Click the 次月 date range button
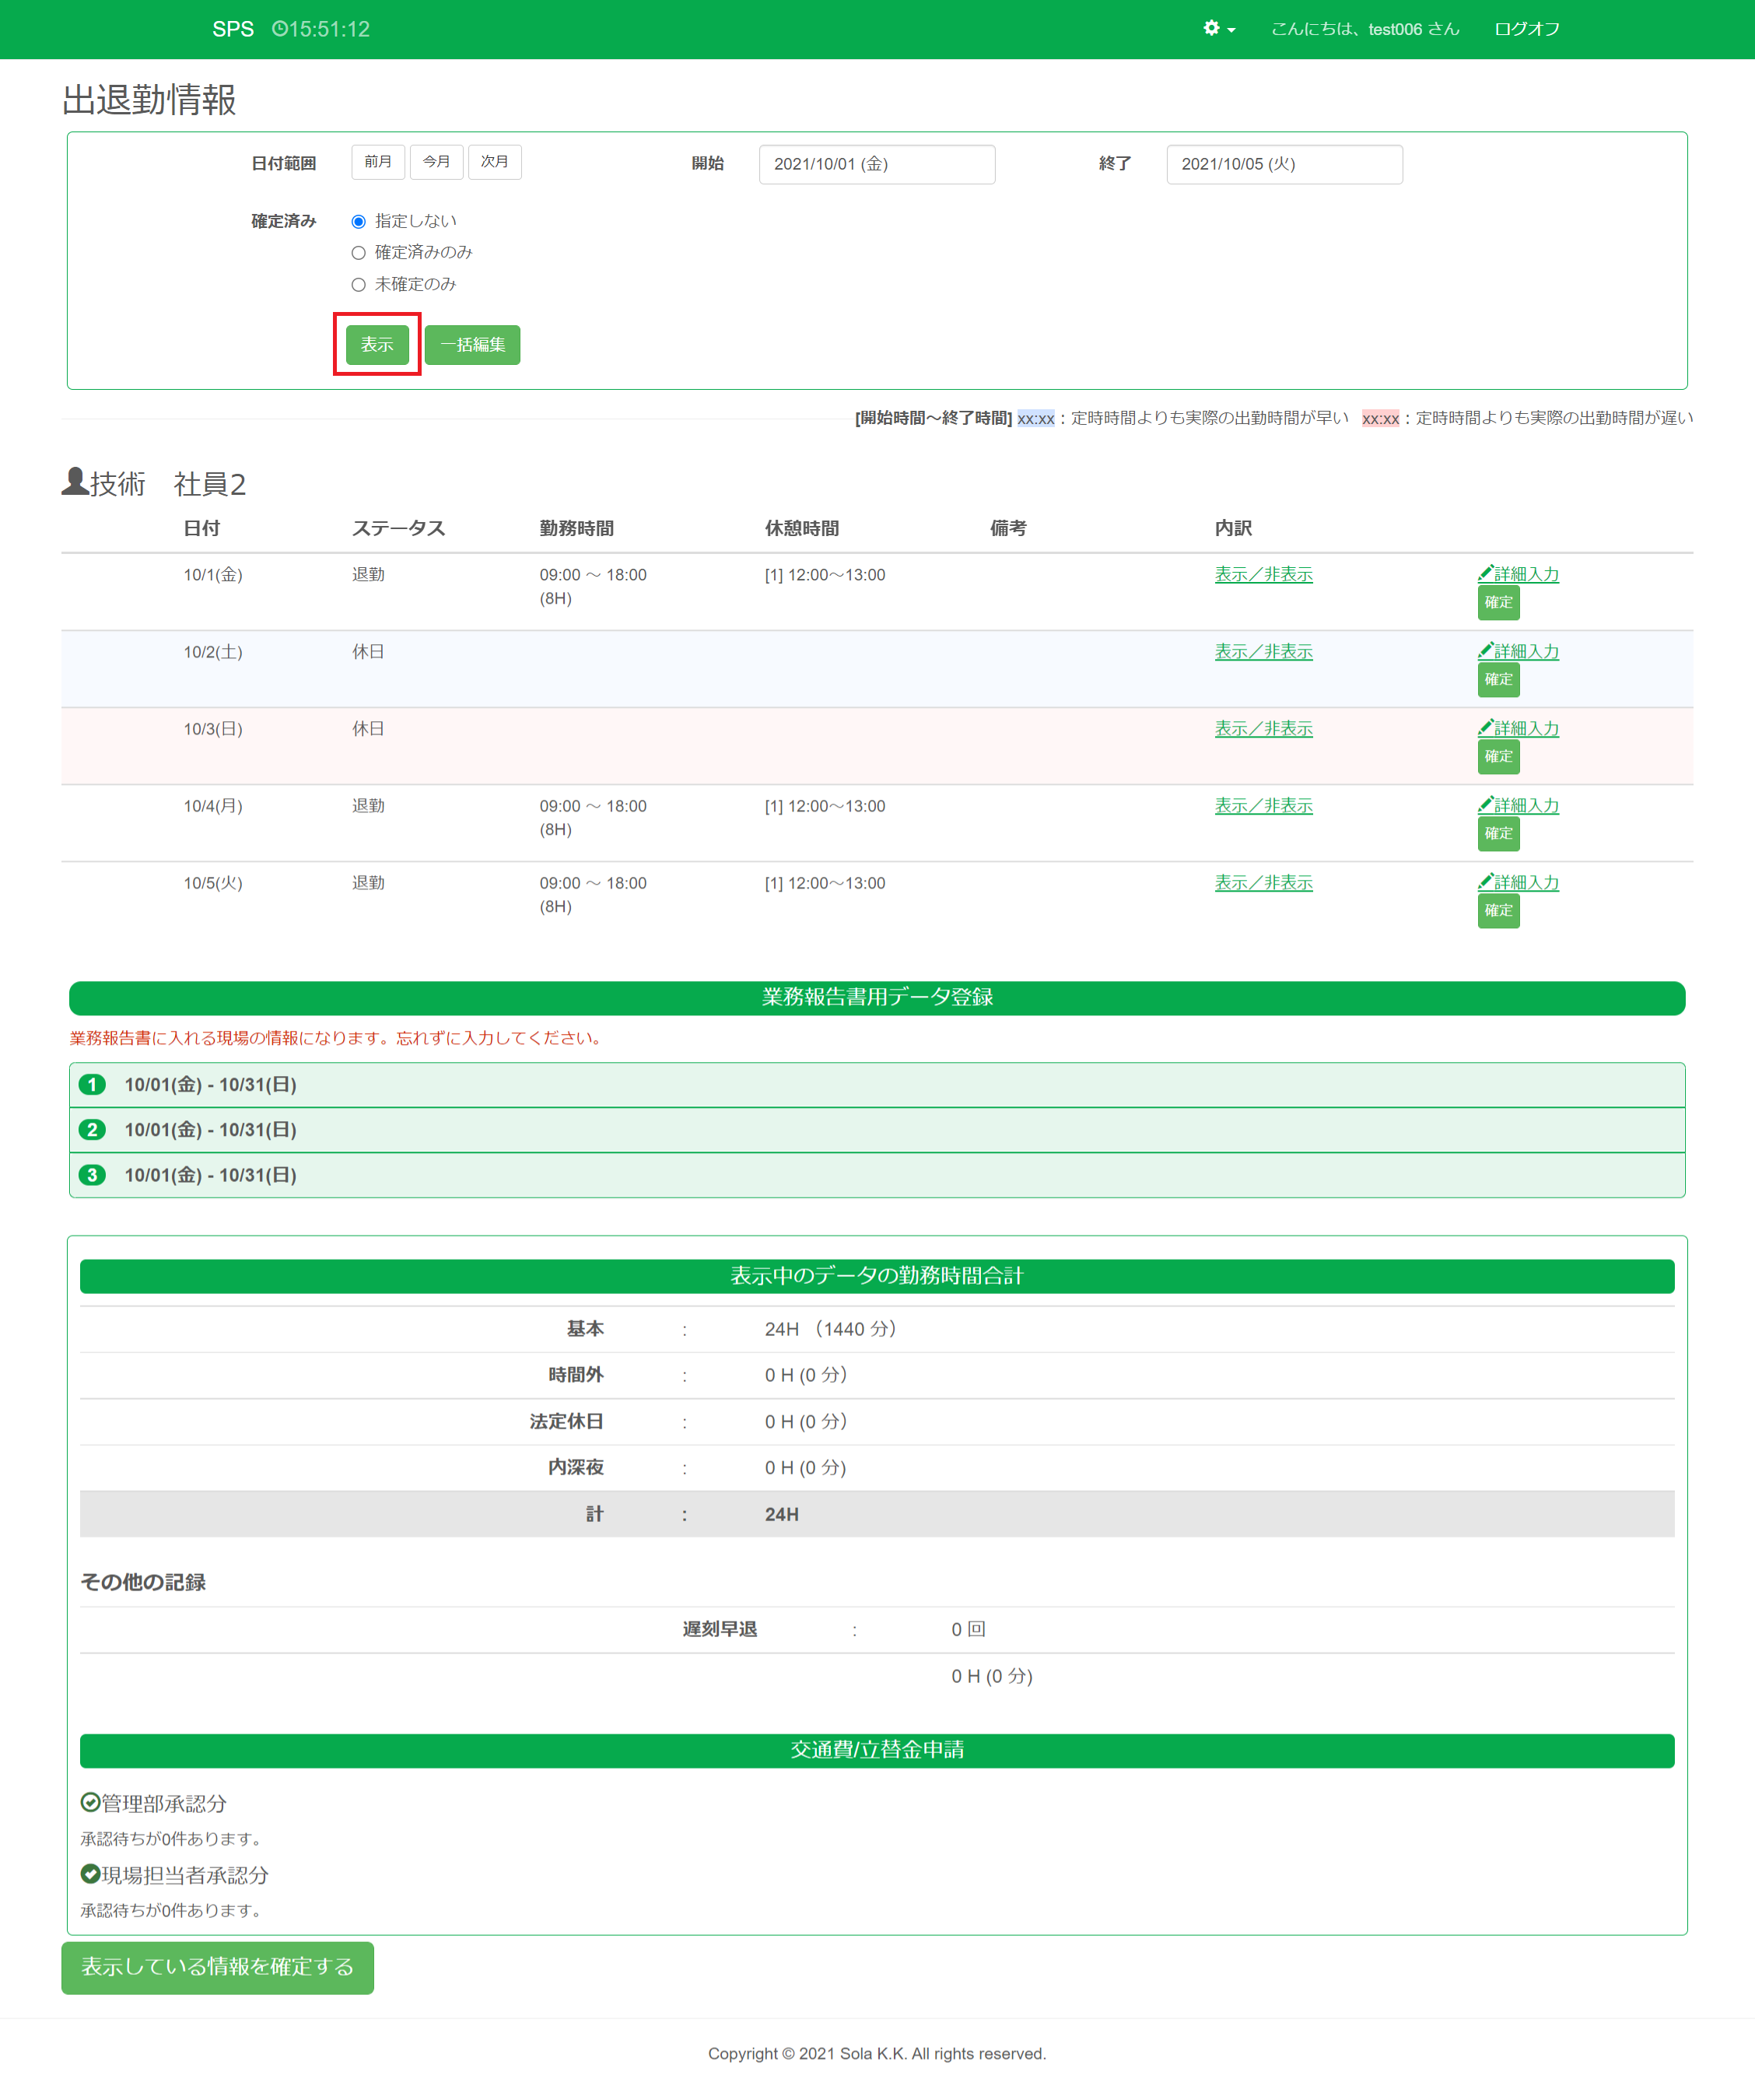 pyautogui.click(x=495, y=162)
